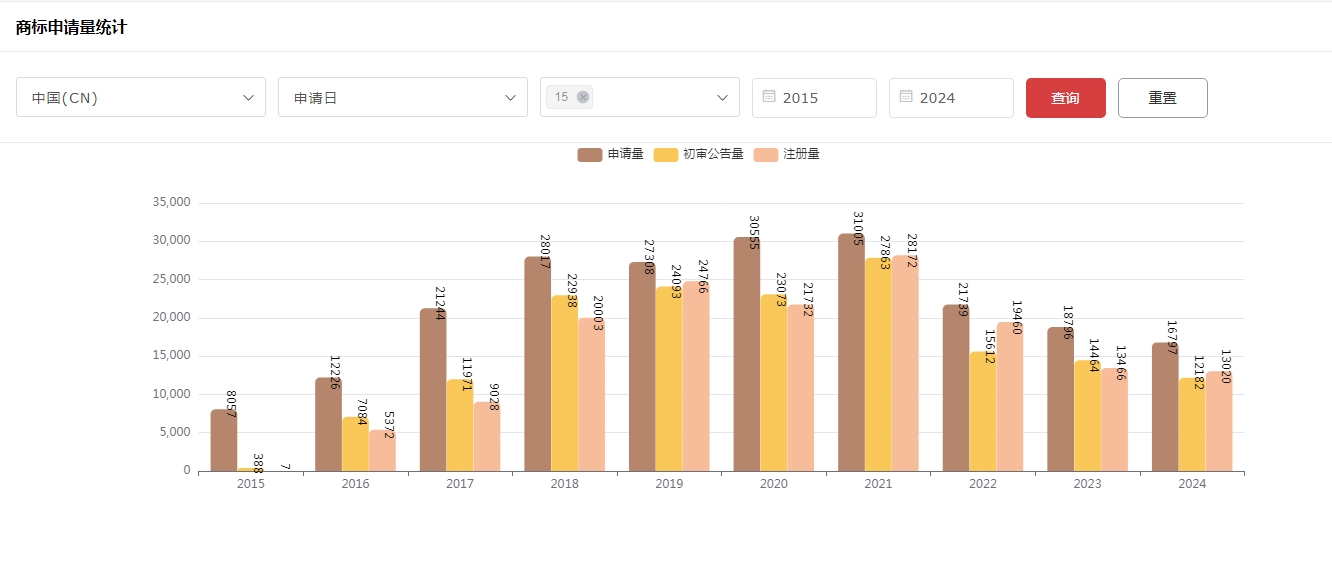
Task: Click the 商标申请量统计 page title
Action: (x=71, y=27)
